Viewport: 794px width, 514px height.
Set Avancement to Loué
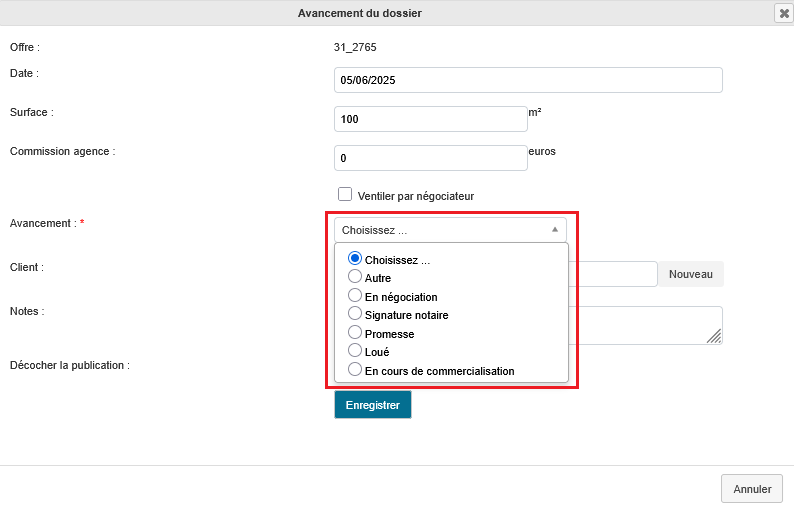point(354,351)
